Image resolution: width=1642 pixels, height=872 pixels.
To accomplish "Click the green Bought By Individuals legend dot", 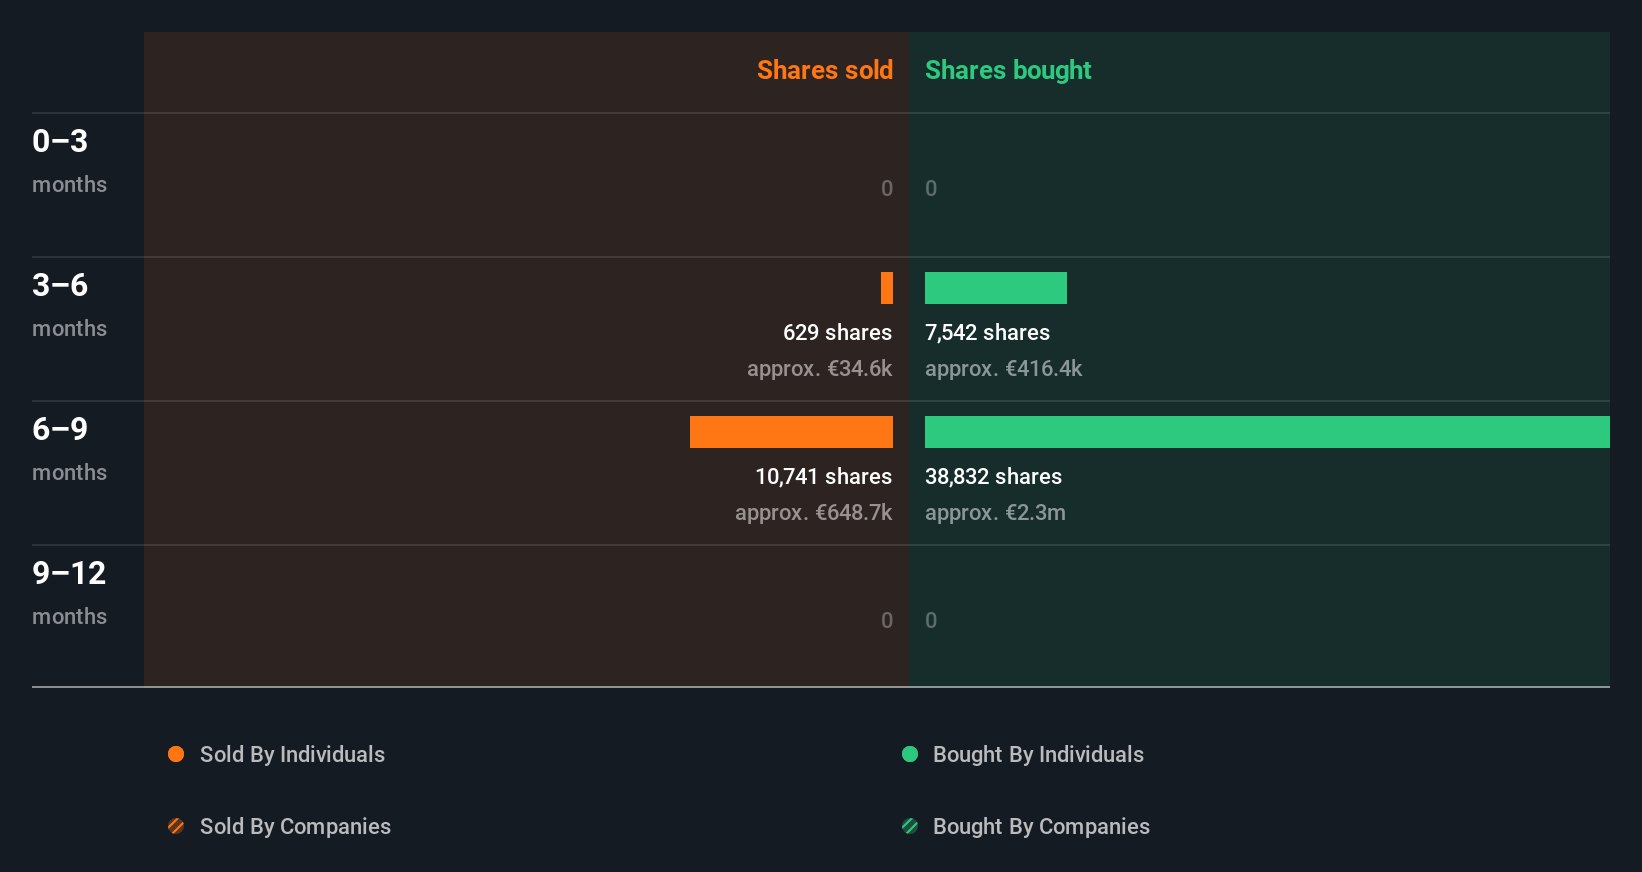I will 910,754.
